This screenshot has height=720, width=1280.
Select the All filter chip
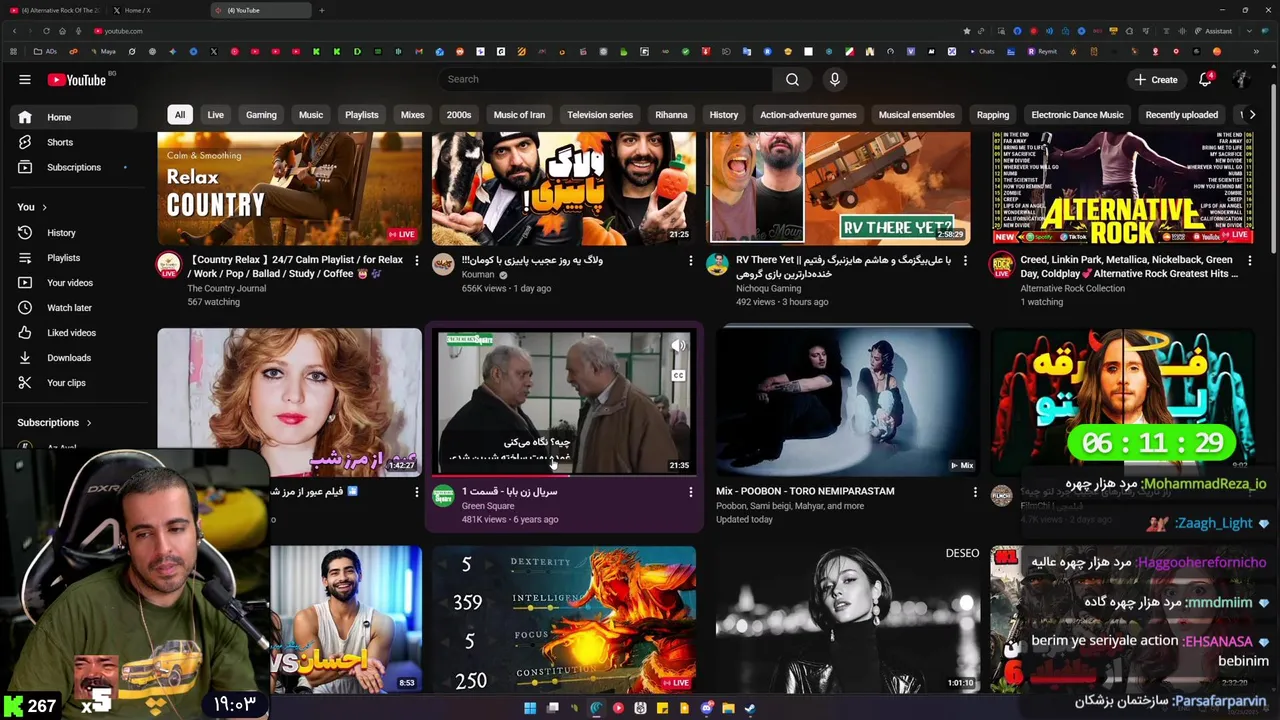tap(180, 115)
